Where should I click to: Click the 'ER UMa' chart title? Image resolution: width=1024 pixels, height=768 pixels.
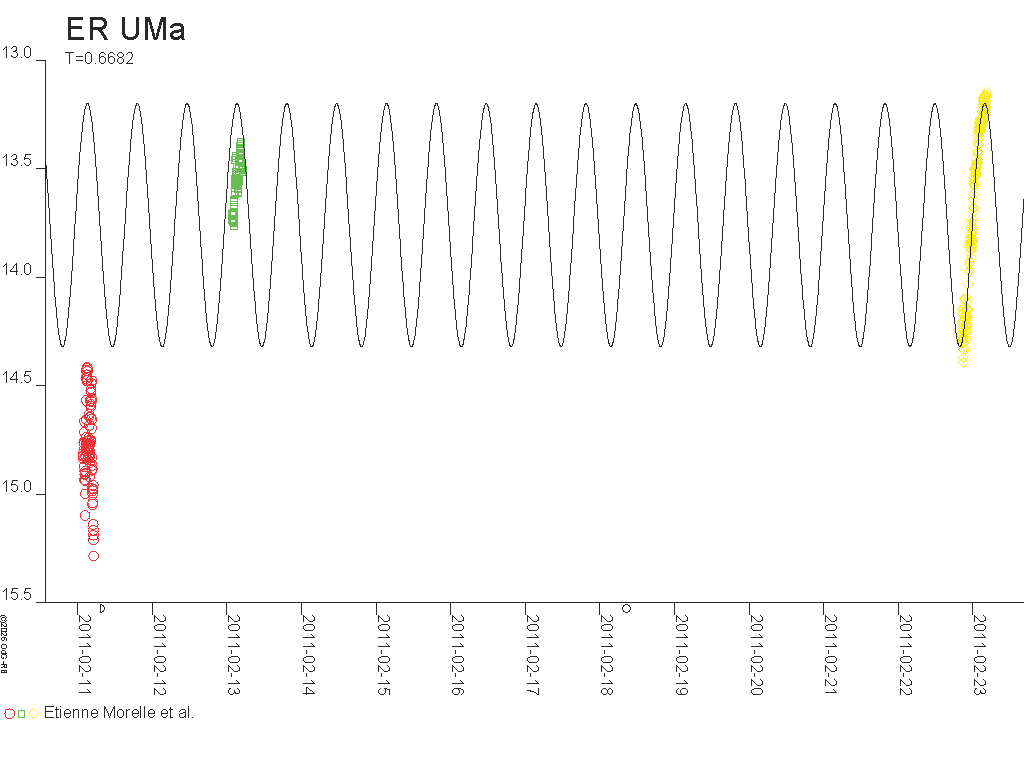click(x=125, y=29)
